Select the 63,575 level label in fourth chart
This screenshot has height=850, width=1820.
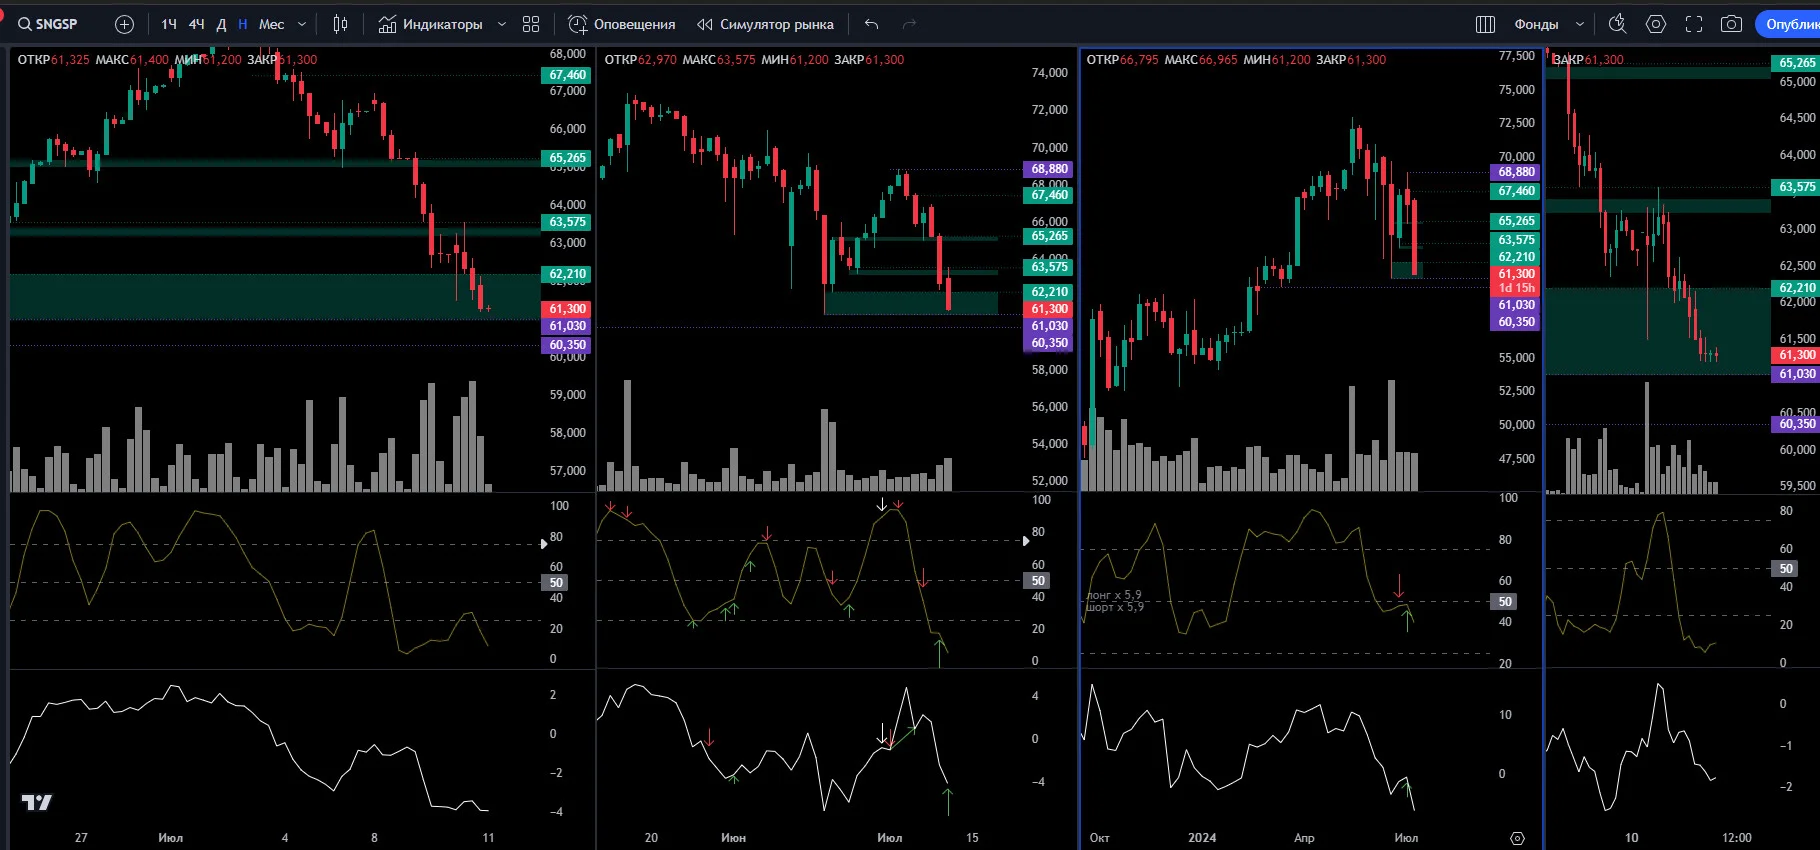1797,187
